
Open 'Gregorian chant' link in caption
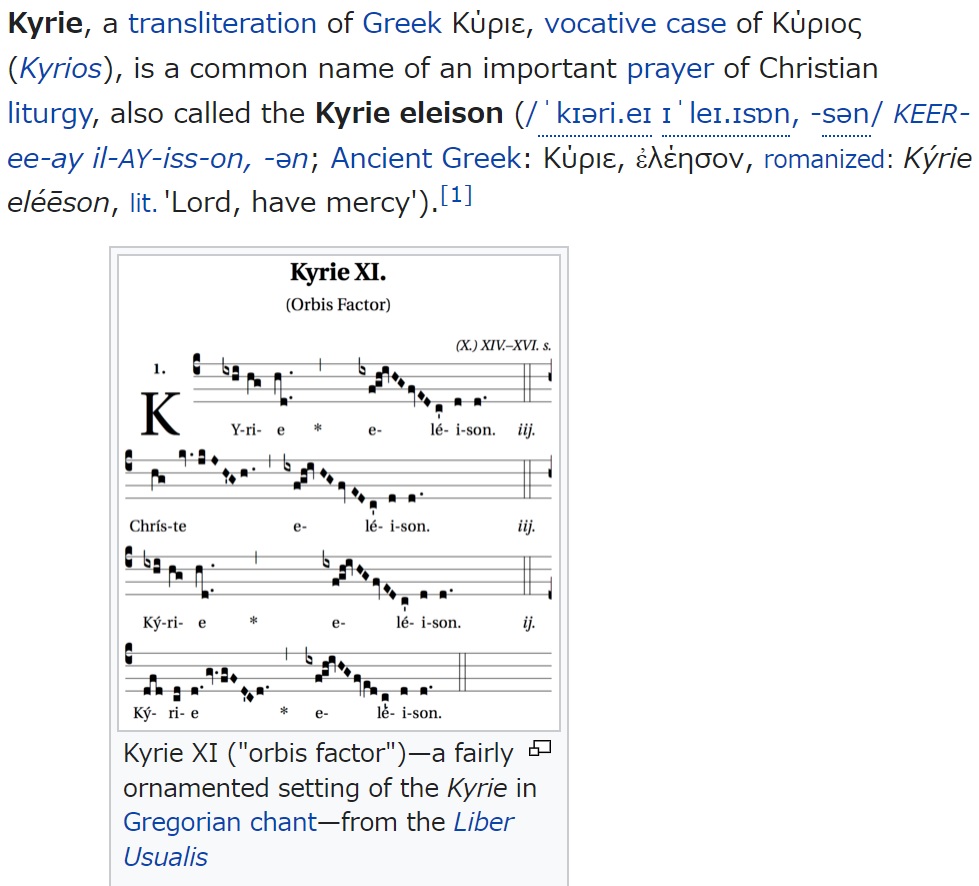(x=219, y=822)
